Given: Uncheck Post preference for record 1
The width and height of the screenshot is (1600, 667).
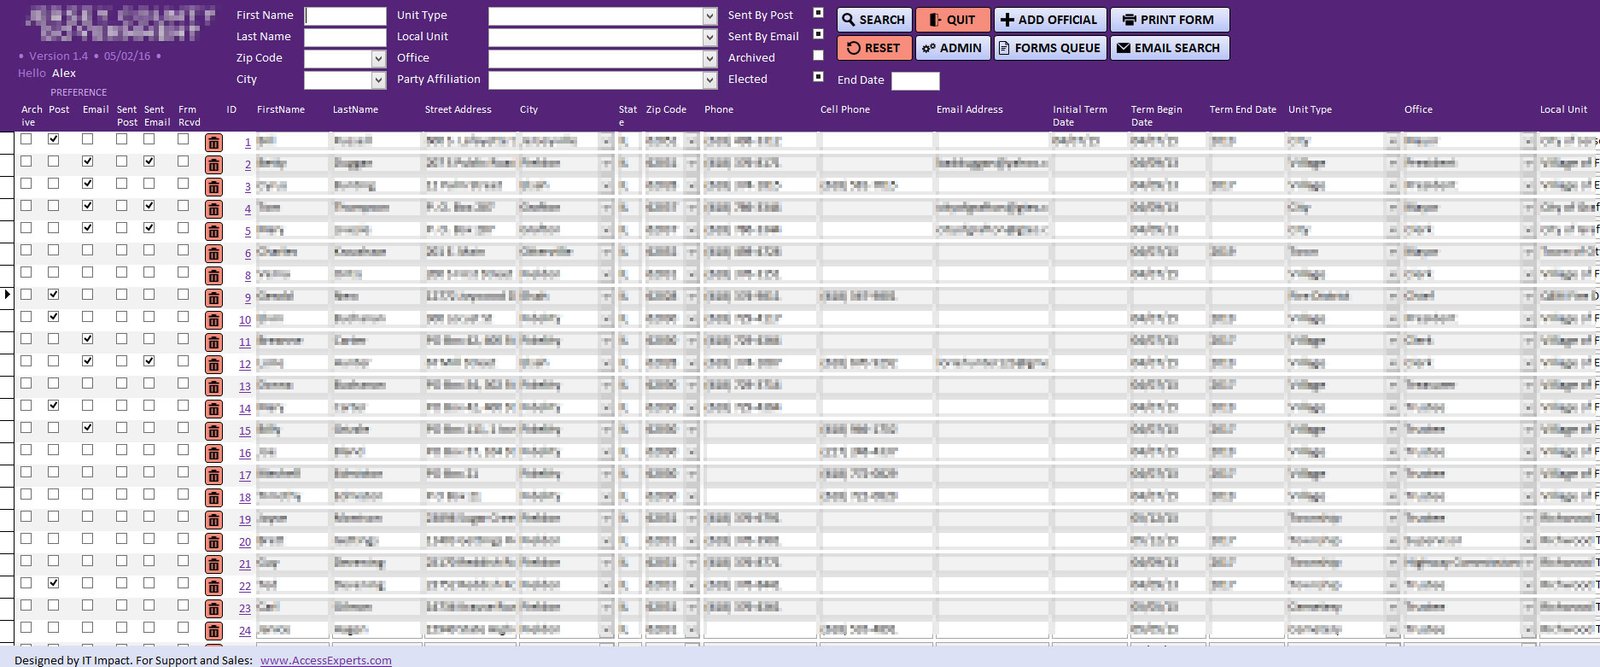Looking at the screenshot, I should 54,139.
